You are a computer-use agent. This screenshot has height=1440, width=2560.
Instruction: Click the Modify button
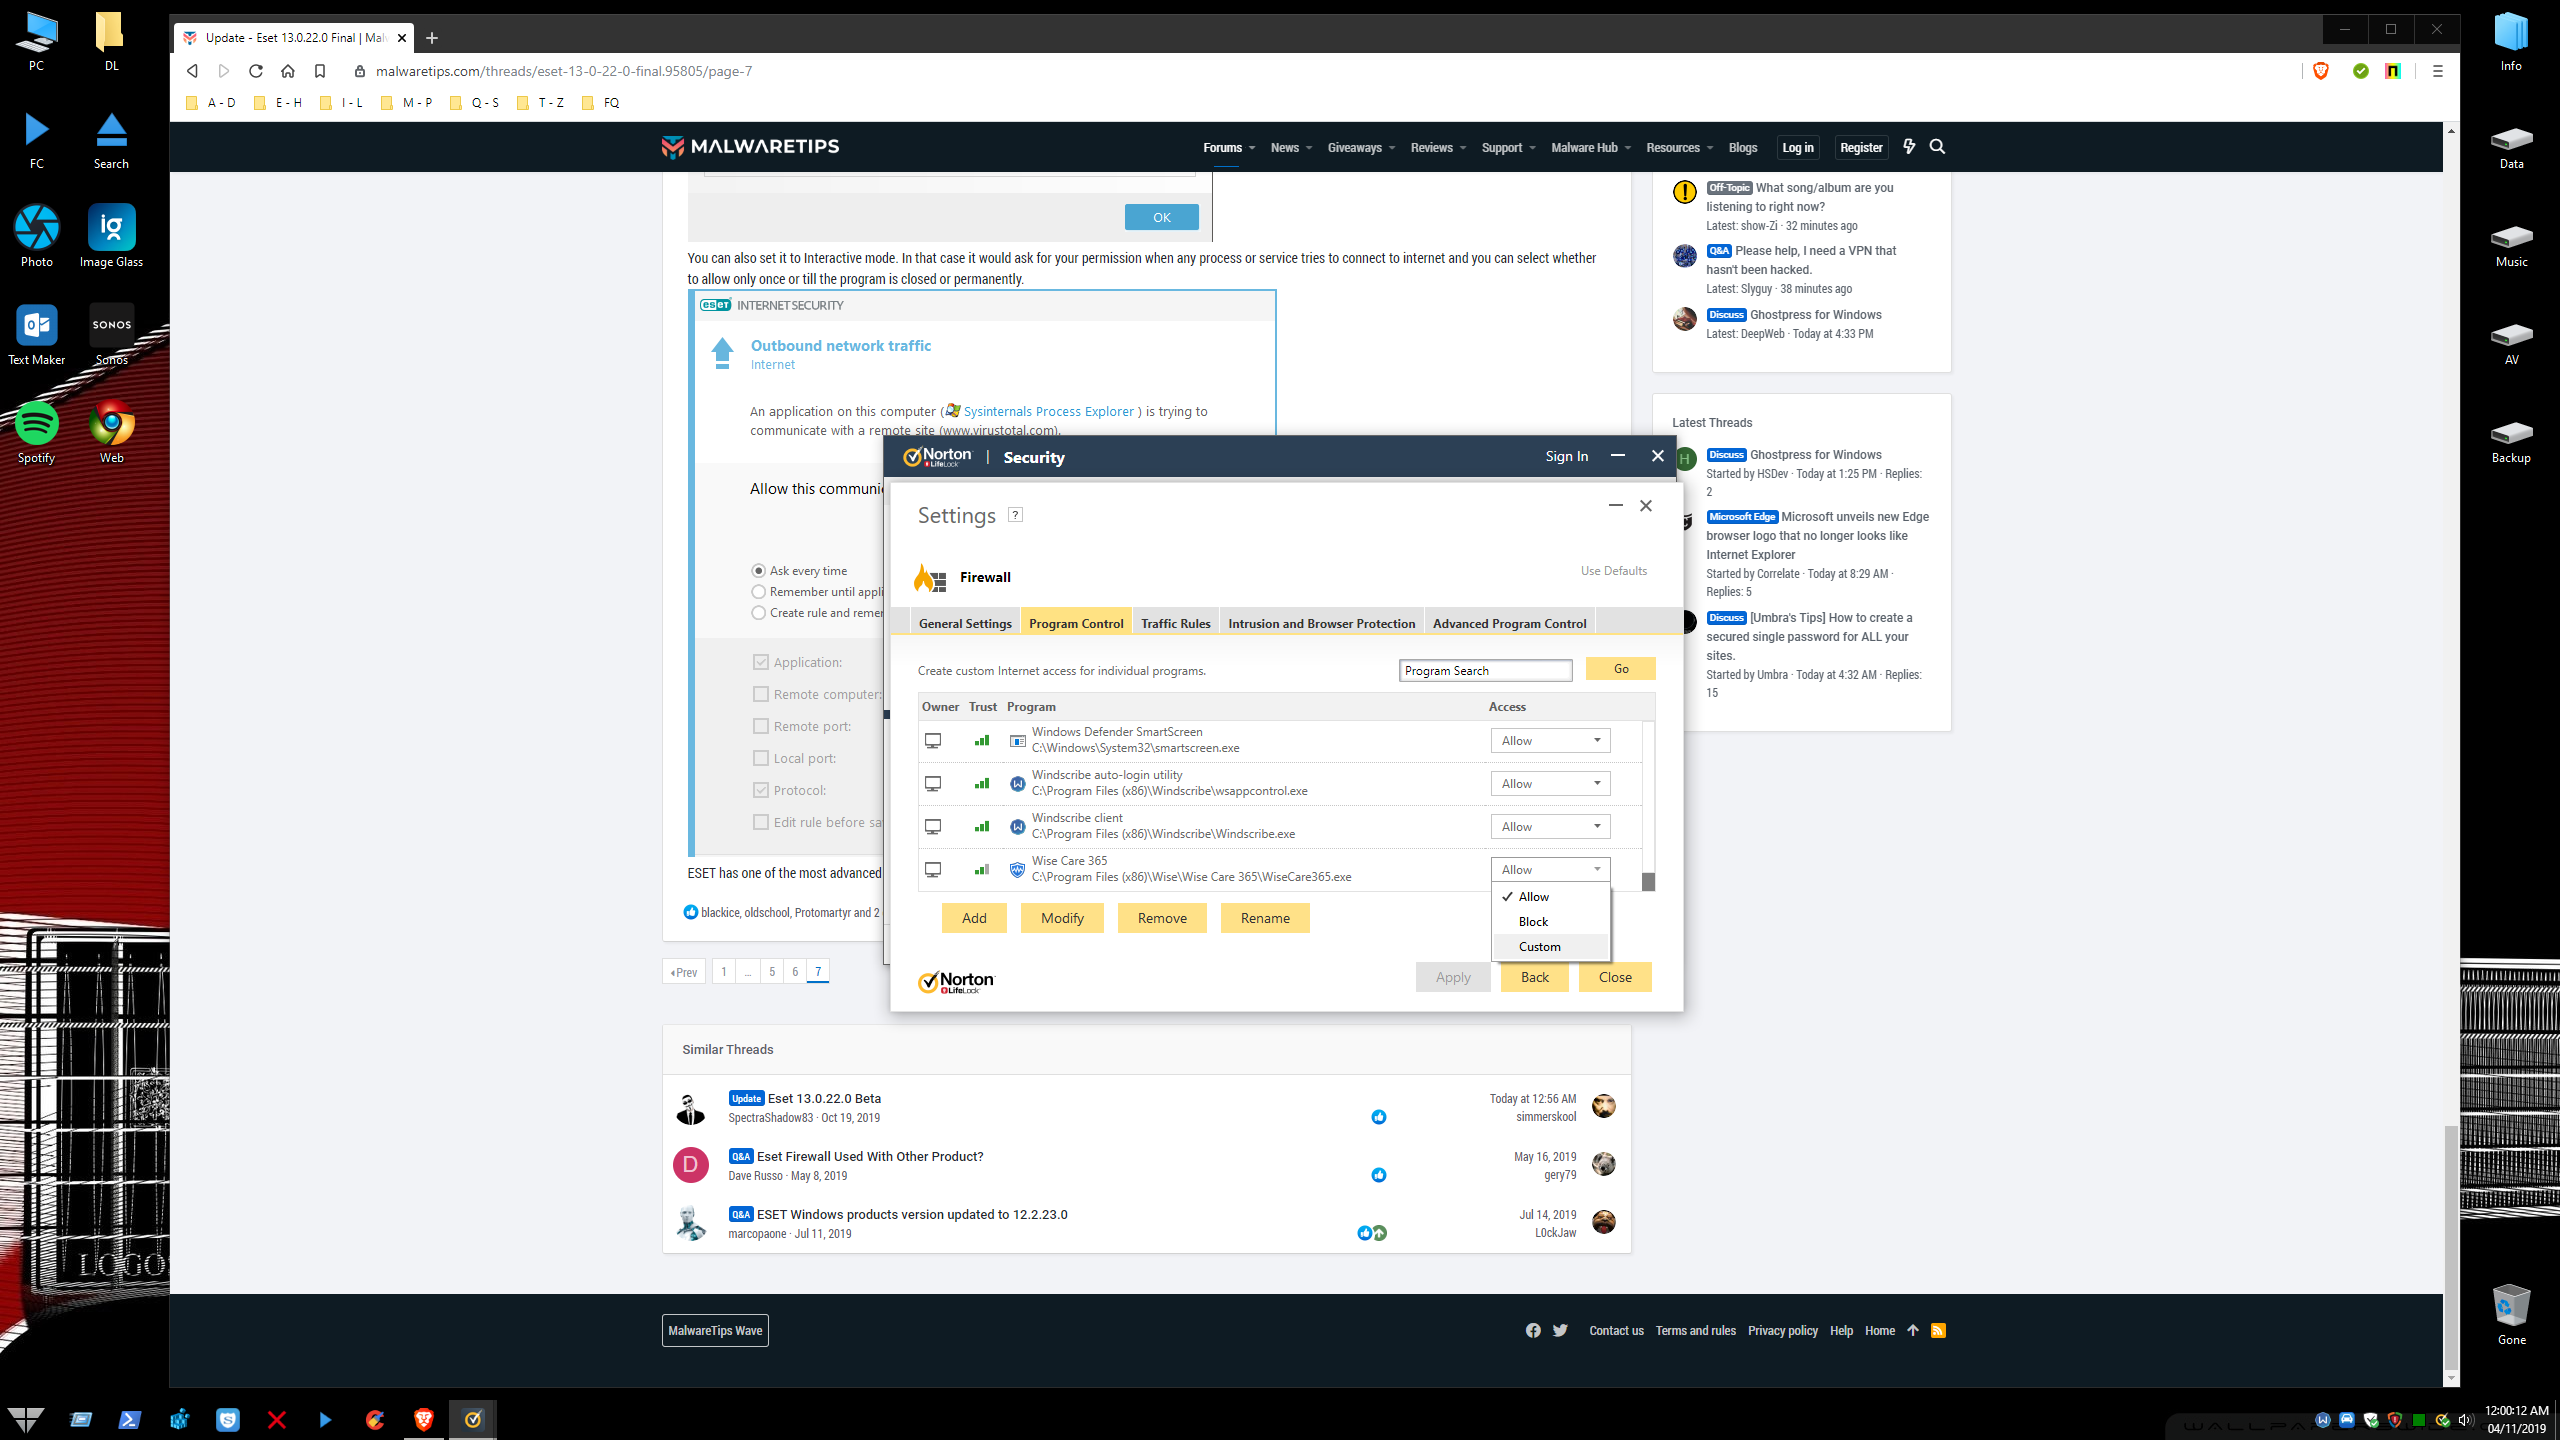click(x=1062, y=918)
